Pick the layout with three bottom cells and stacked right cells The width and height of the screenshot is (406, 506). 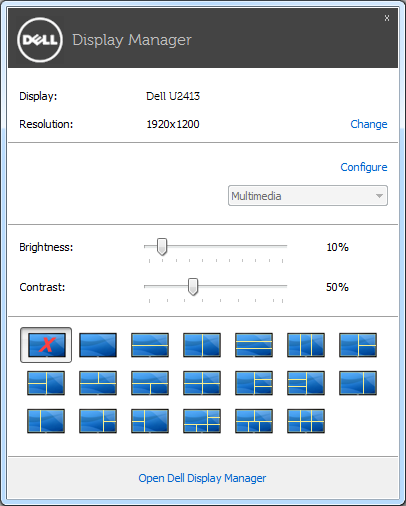click(x=202, y=421)
